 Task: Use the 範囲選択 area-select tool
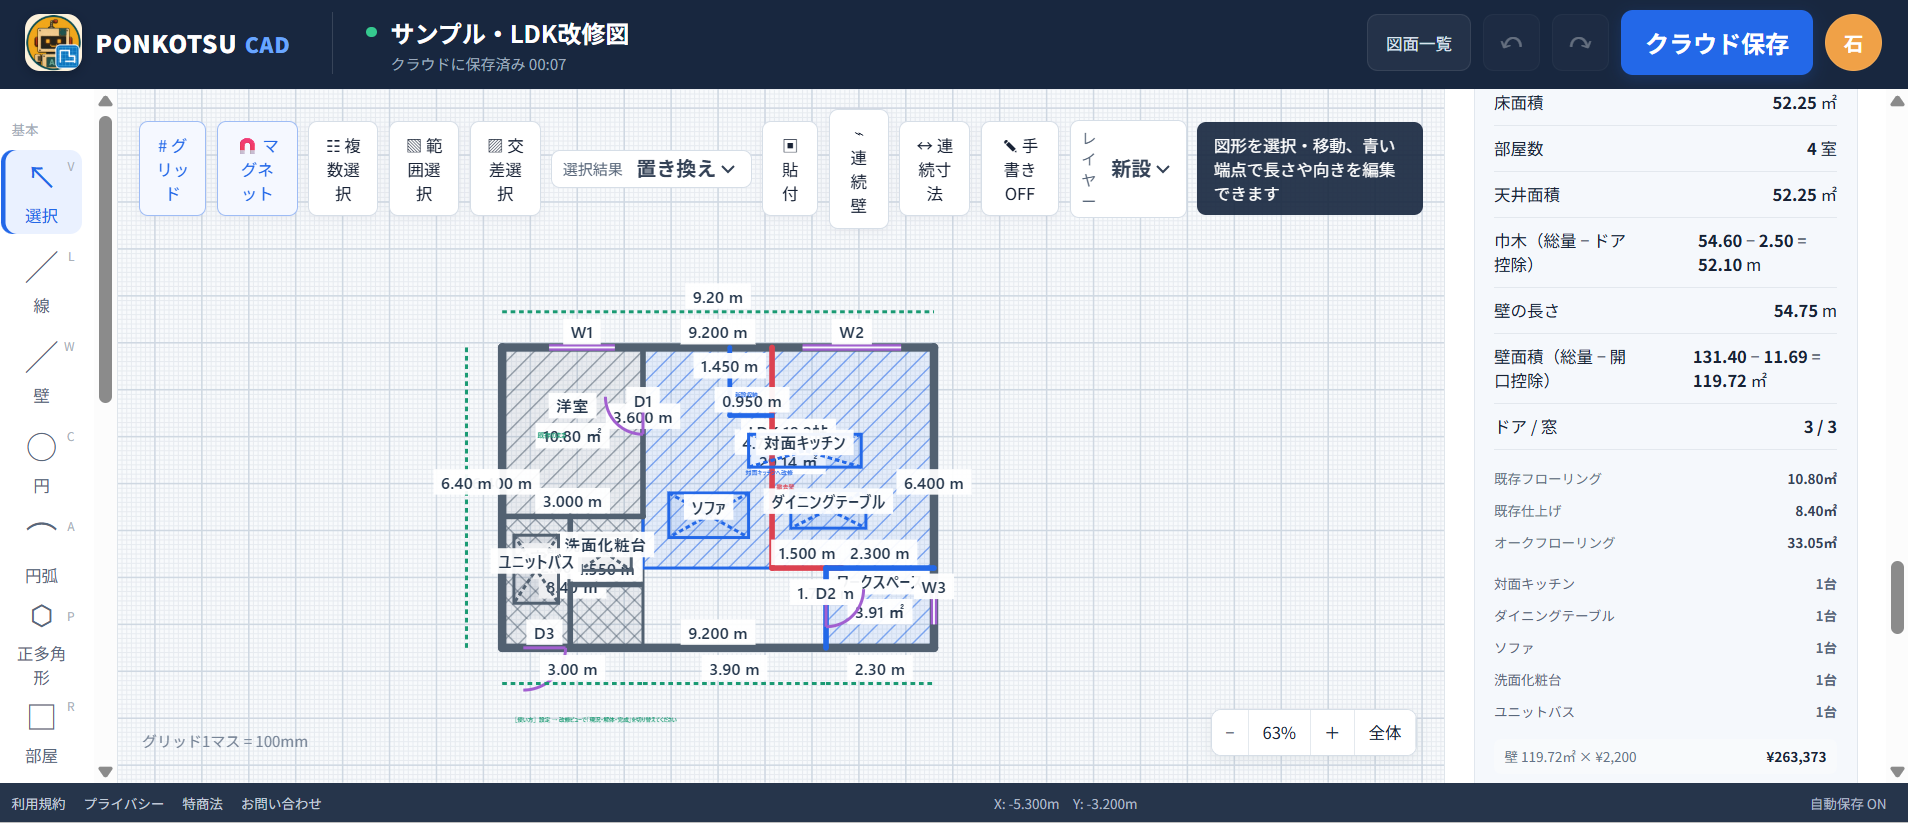pos(424,169)
